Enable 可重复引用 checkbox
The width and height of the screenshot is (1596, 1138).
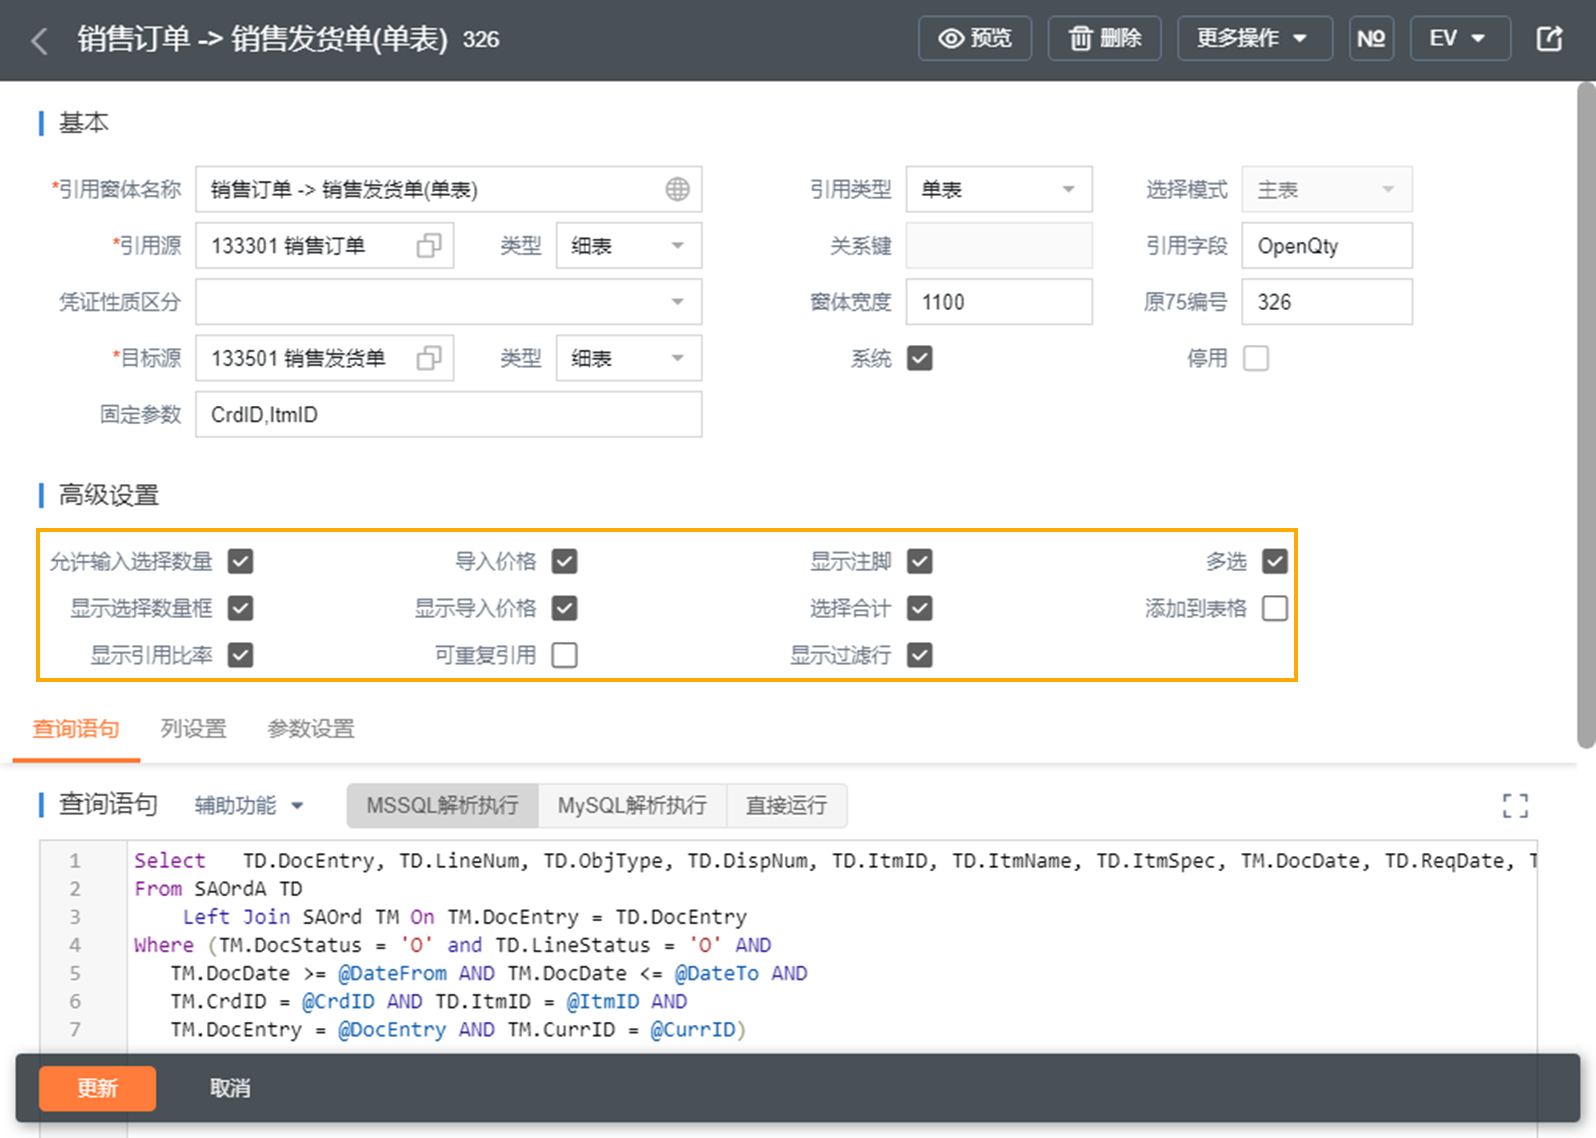[x=565, y=655]
